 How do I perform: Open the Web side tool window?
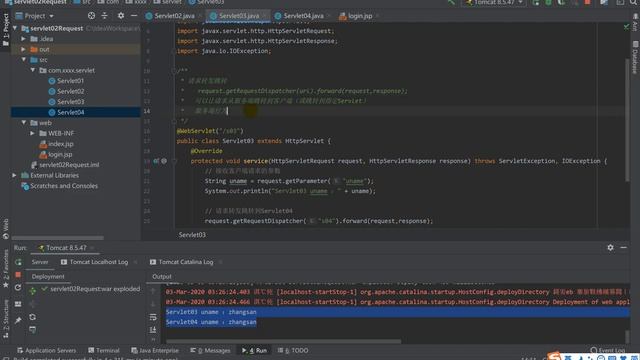point(6,229)
